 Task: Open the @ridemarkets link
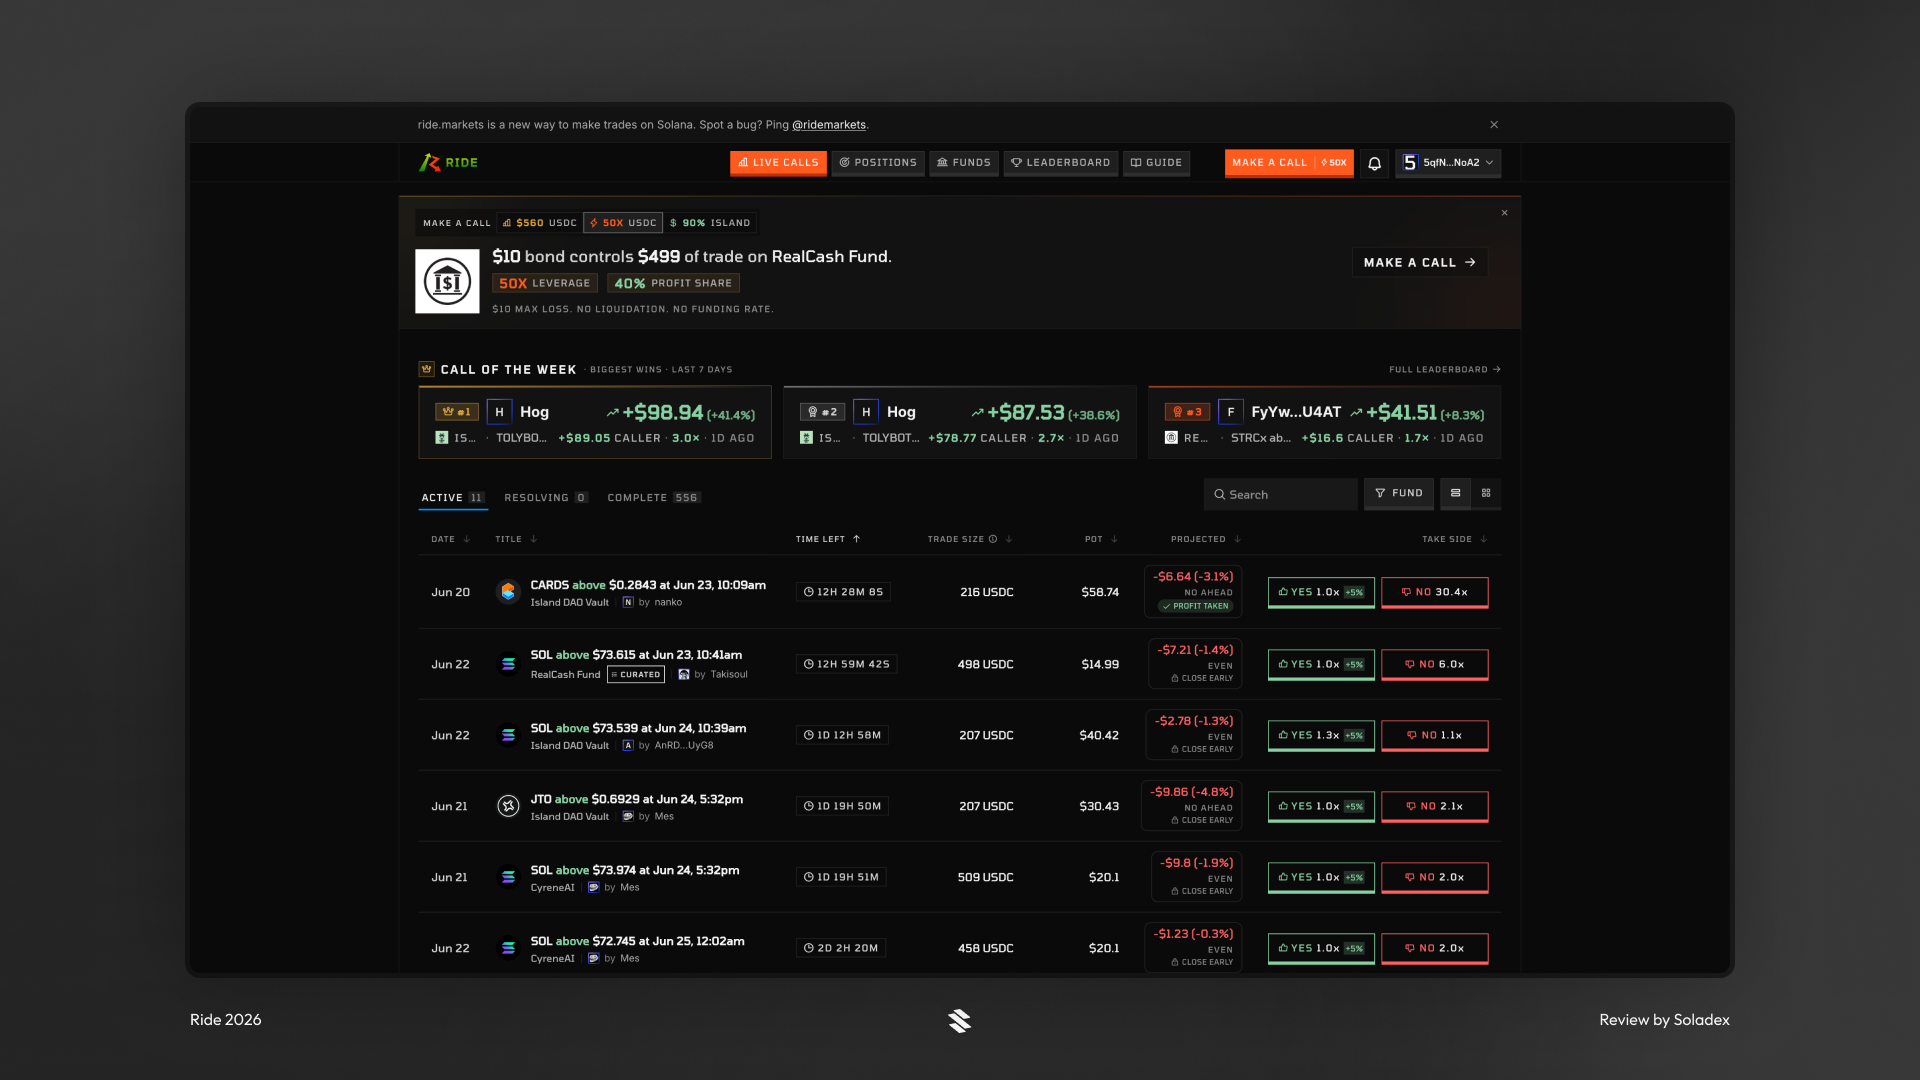coord(829,125)
